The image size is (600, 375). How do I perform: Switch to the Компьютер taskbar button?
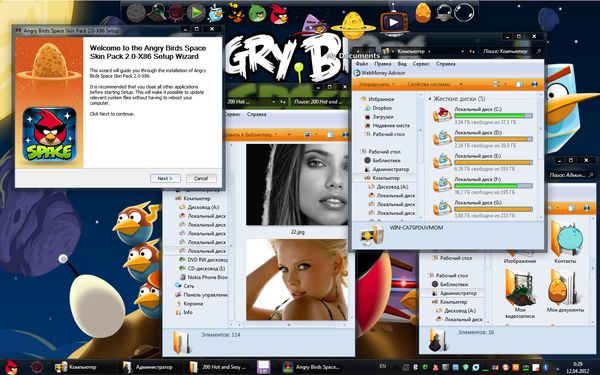pyautogui.click(x=81, y=367)
